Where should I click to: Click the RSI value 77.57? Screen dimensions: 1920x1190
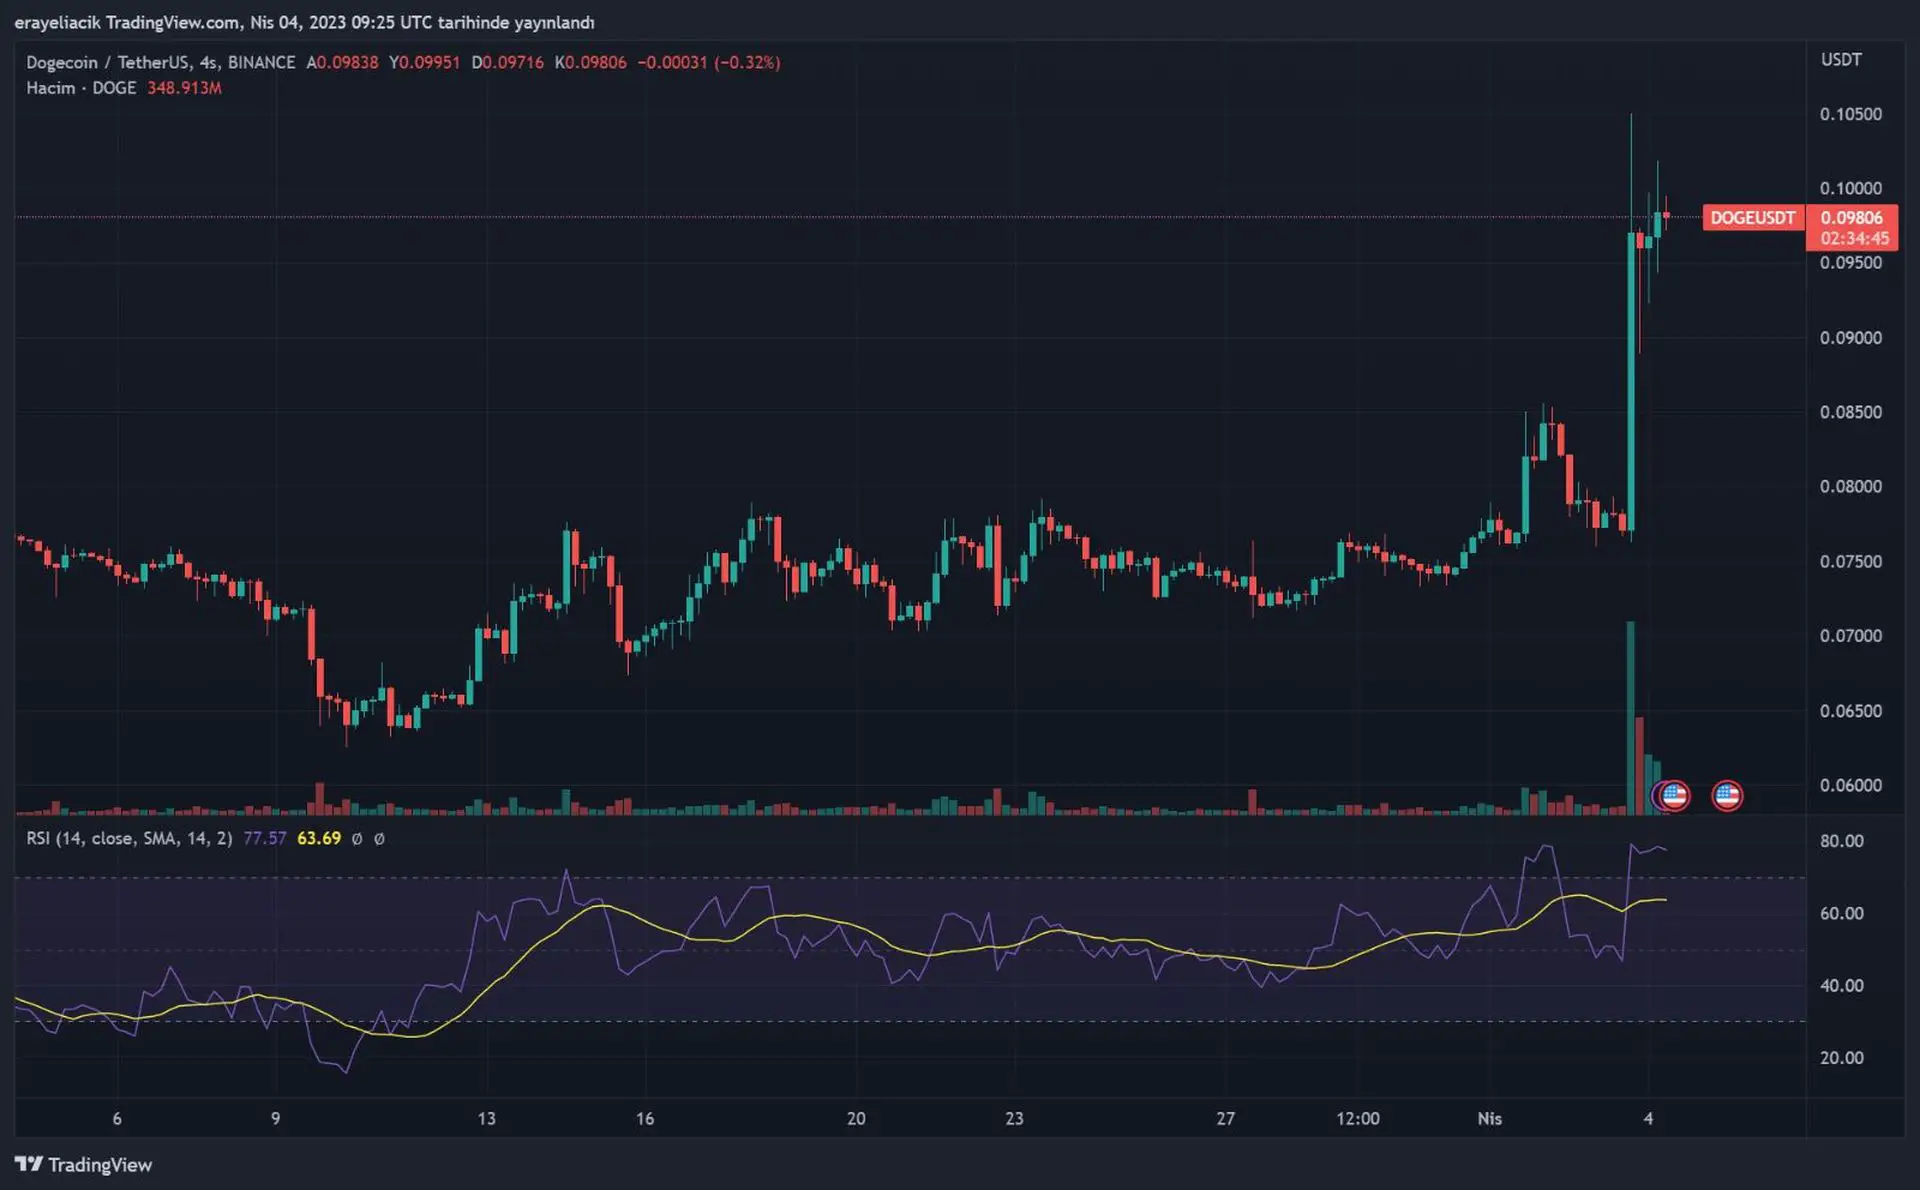[265, 838]
